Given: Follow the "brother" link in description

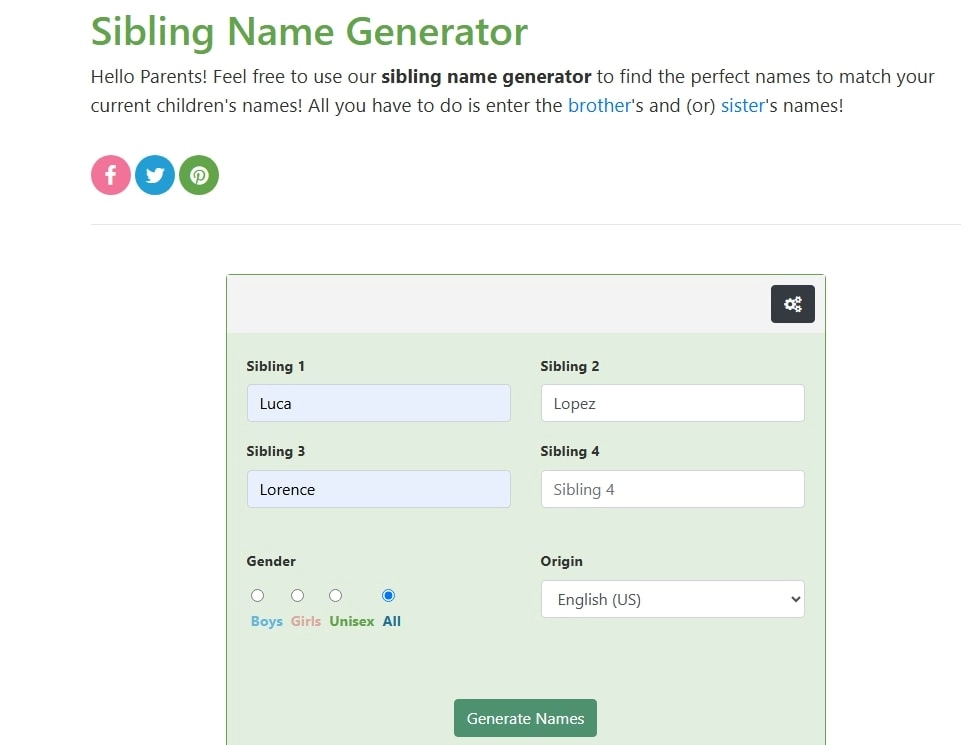Looking at the screenshot, I should tap(599, 105).
